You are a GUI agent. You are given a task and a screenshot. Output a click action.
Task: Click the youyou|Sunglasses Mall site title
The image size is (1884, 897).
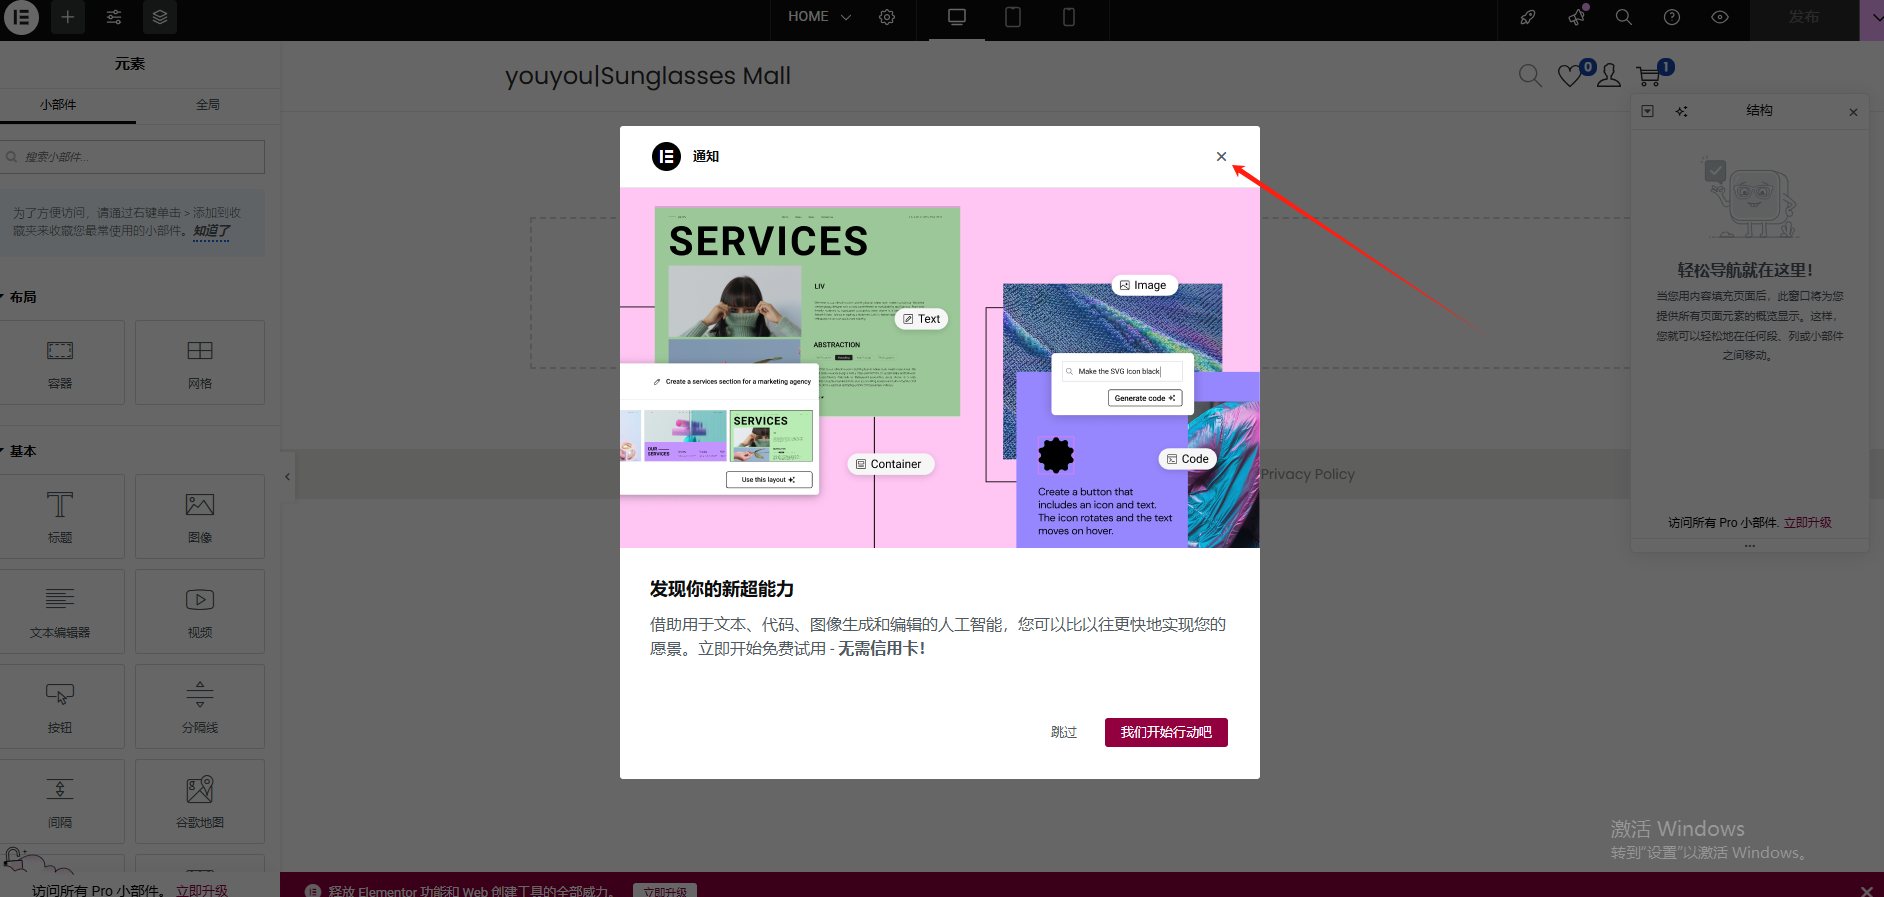[648, 76]
